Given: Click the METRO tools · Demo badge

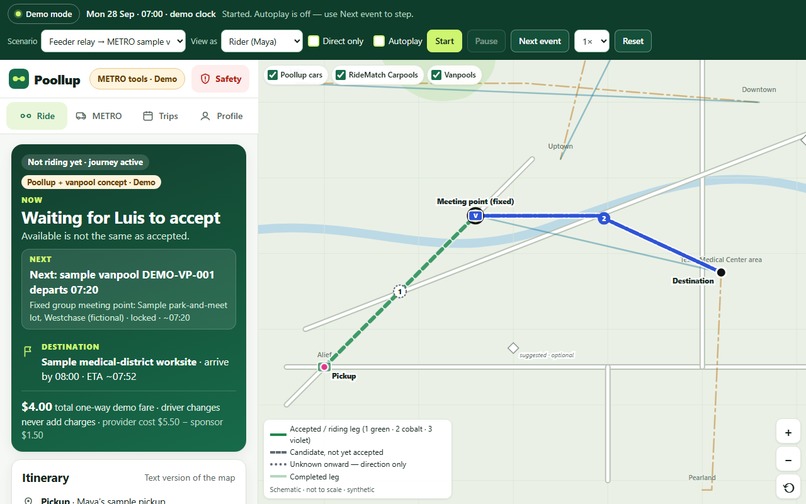Looking at the screenshot, I should [x=137, y=79].
